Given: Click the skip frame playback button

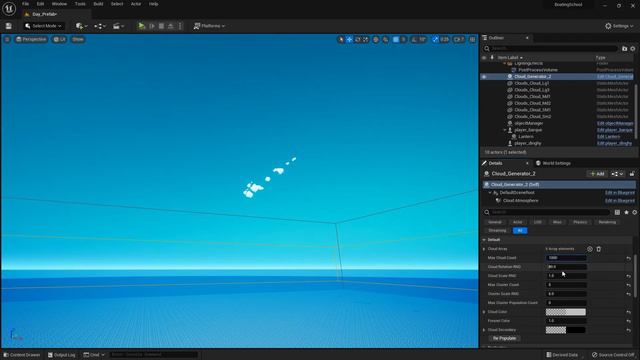Looking at the screenshot, I should (152, 26).
